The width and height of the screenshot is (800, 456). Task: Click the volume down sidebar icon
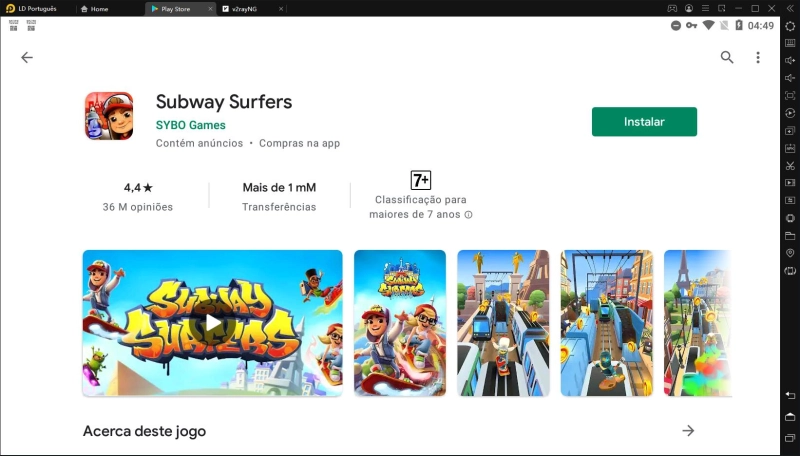coord(790,78)
